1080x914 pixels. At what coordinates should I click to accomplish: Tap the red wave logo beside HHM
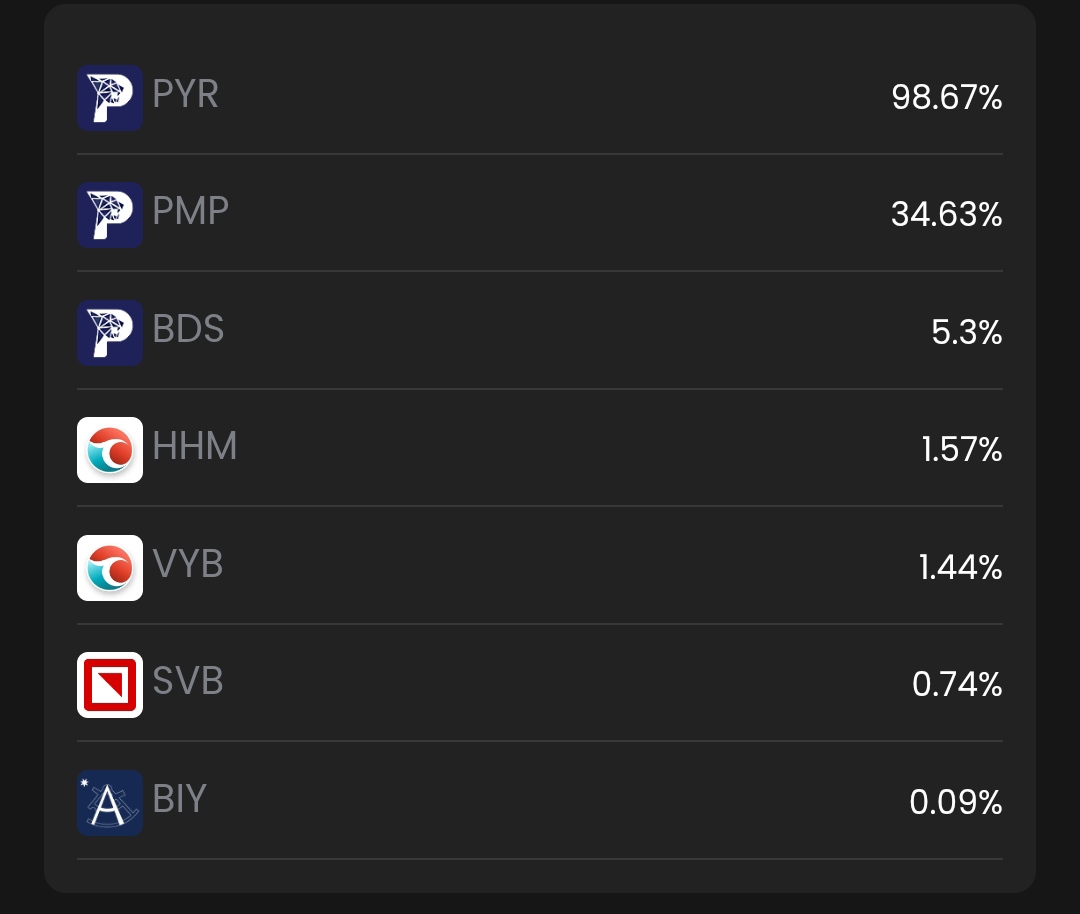tap(110, 450)
